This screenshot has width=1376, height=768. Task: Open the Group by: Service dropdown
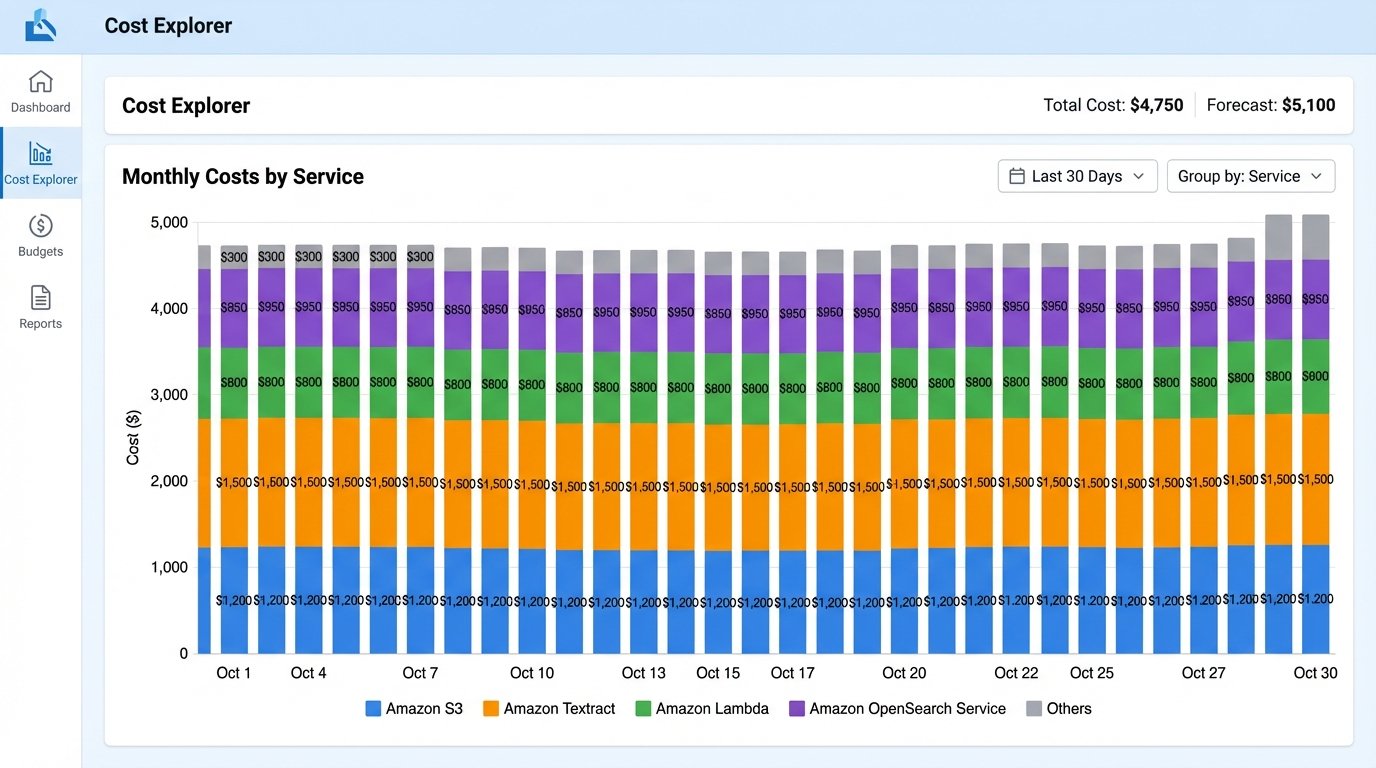coord(1250,176)
